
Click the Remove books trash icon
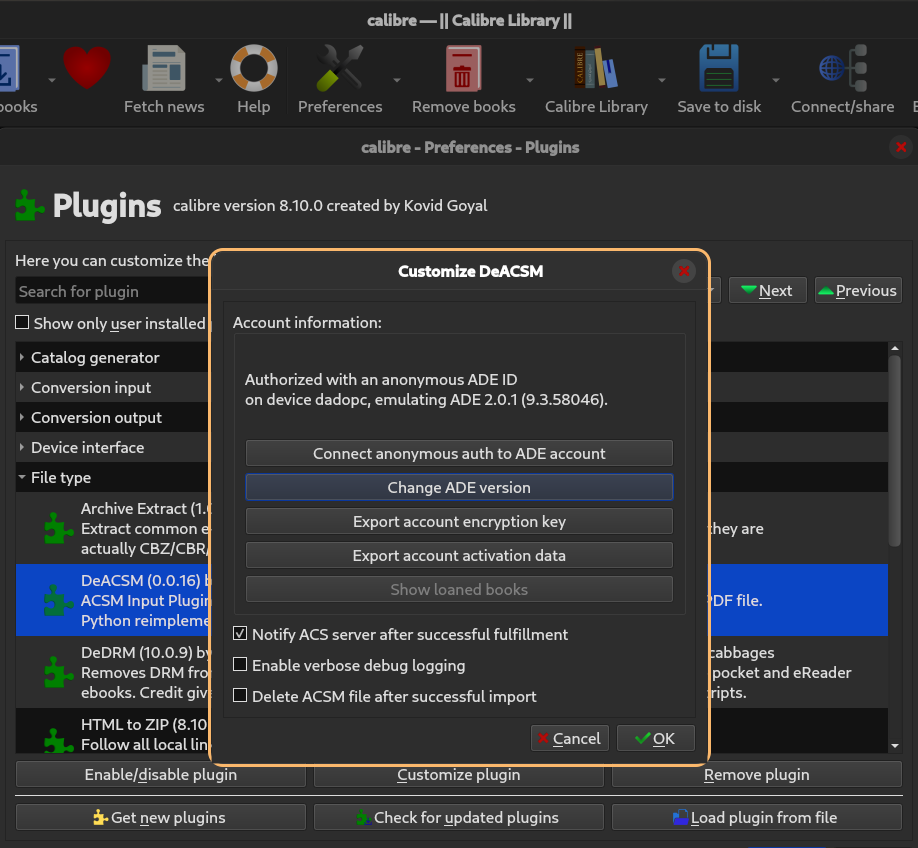(x=463, y=72)
